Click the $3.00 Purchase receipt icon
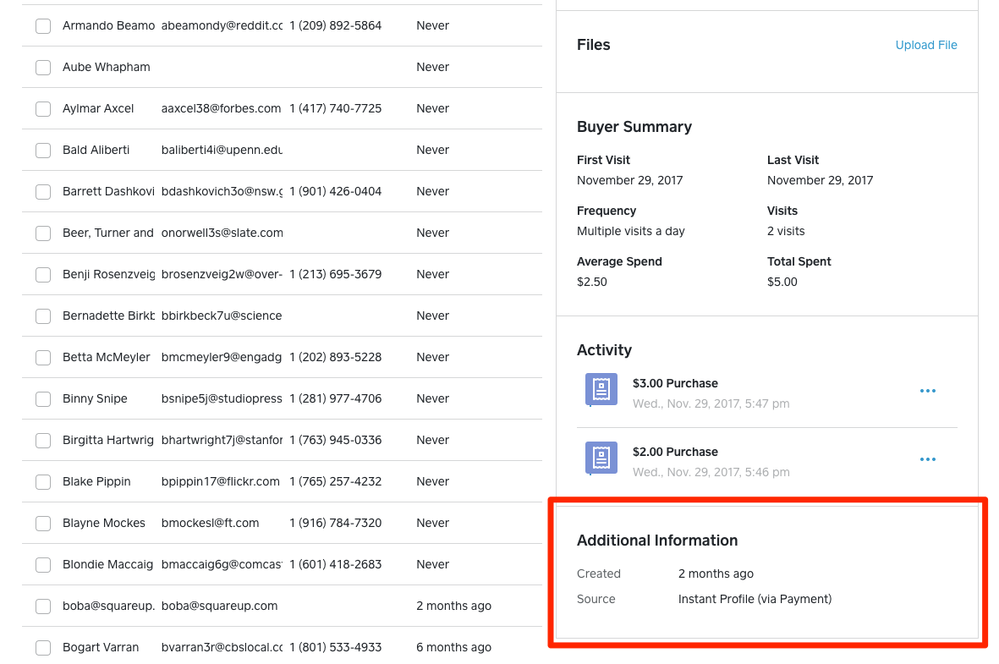999x664 pixels. tap(601, 390)
